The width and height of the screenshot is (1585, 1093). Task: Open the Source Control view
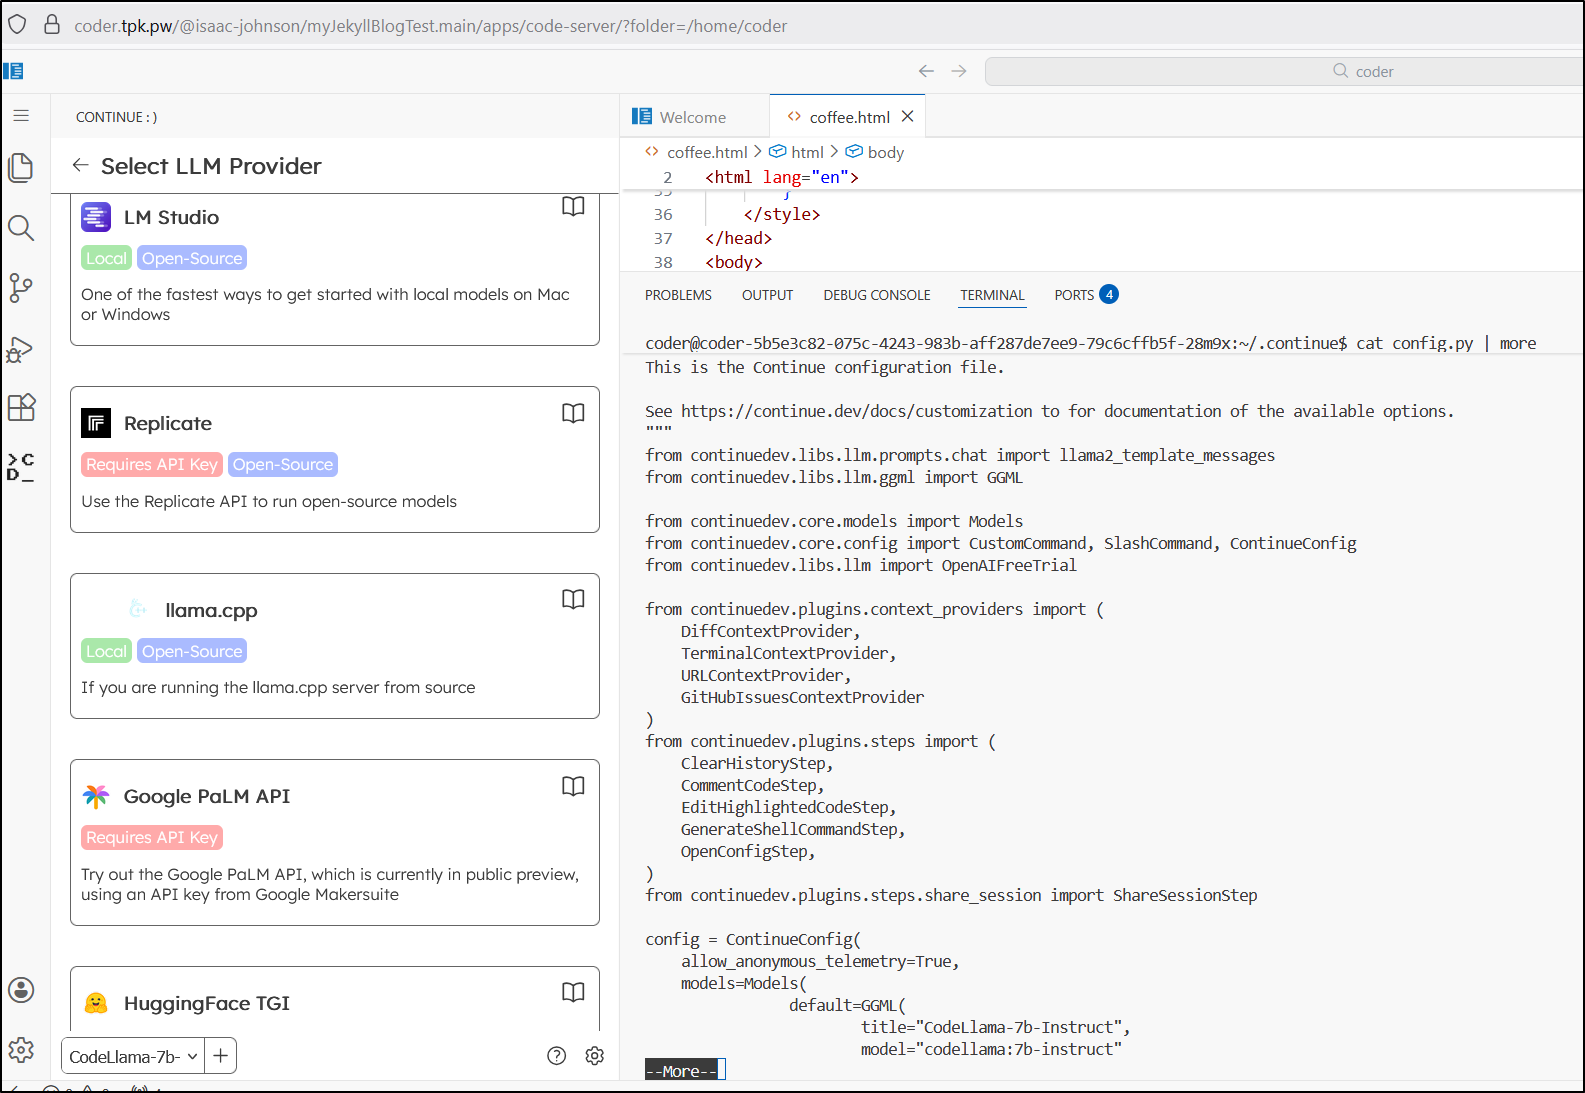point(21,288)
